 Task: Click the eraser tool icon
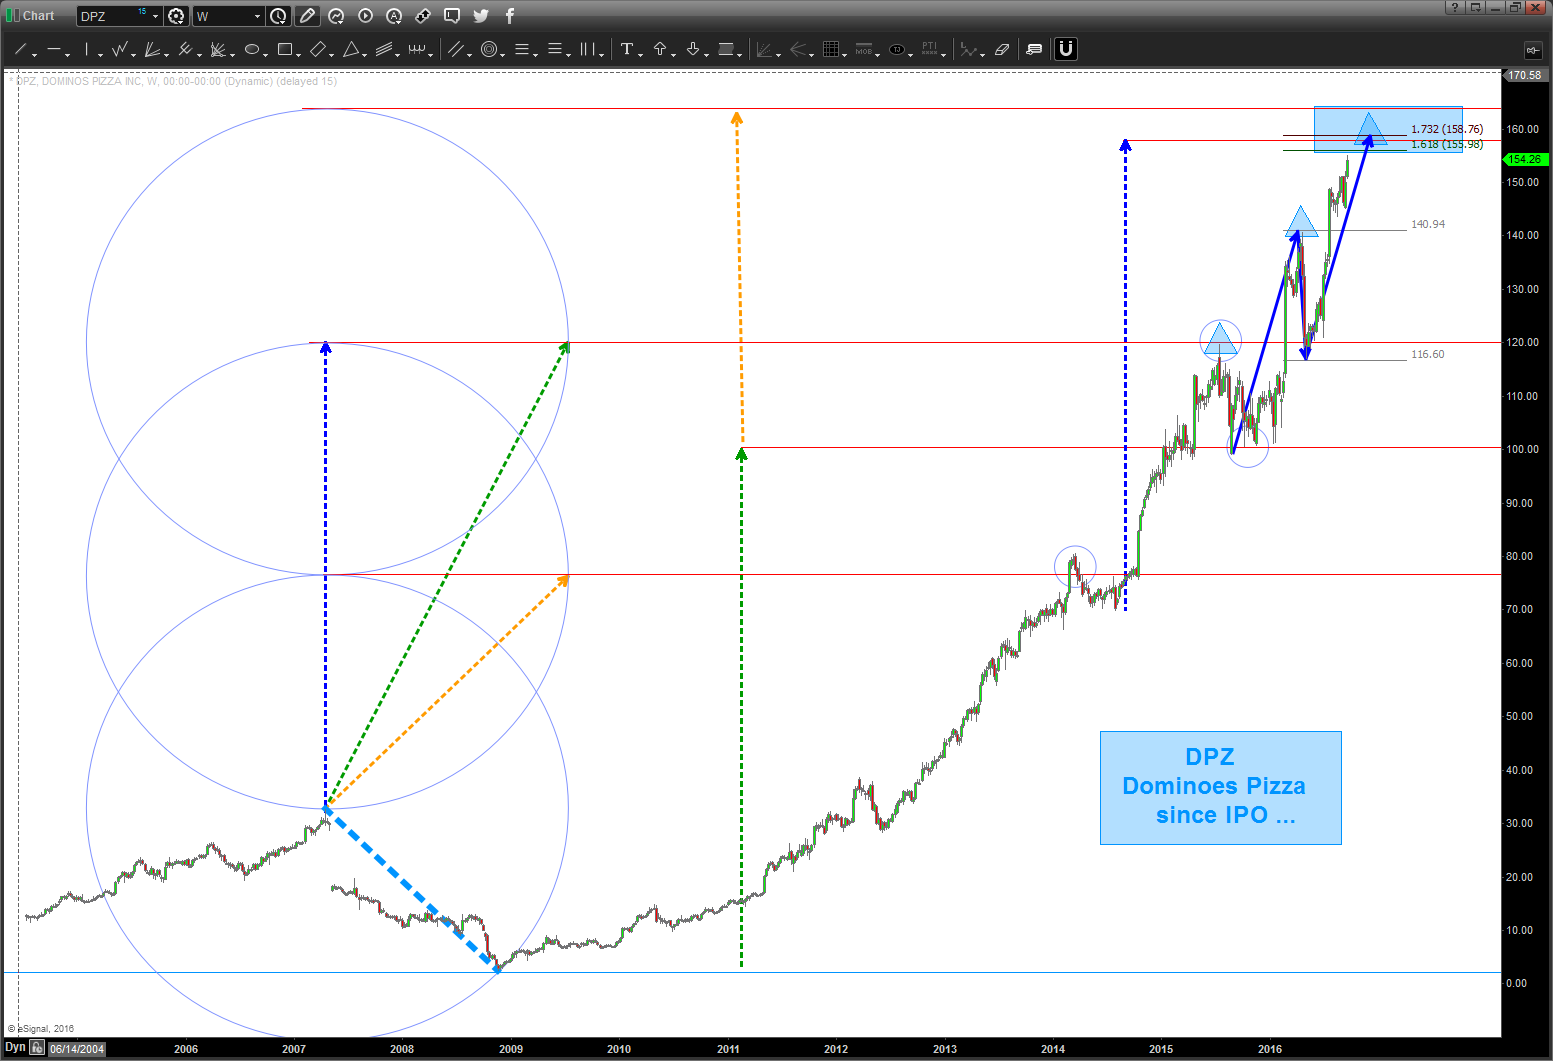tap(1002, 49)
